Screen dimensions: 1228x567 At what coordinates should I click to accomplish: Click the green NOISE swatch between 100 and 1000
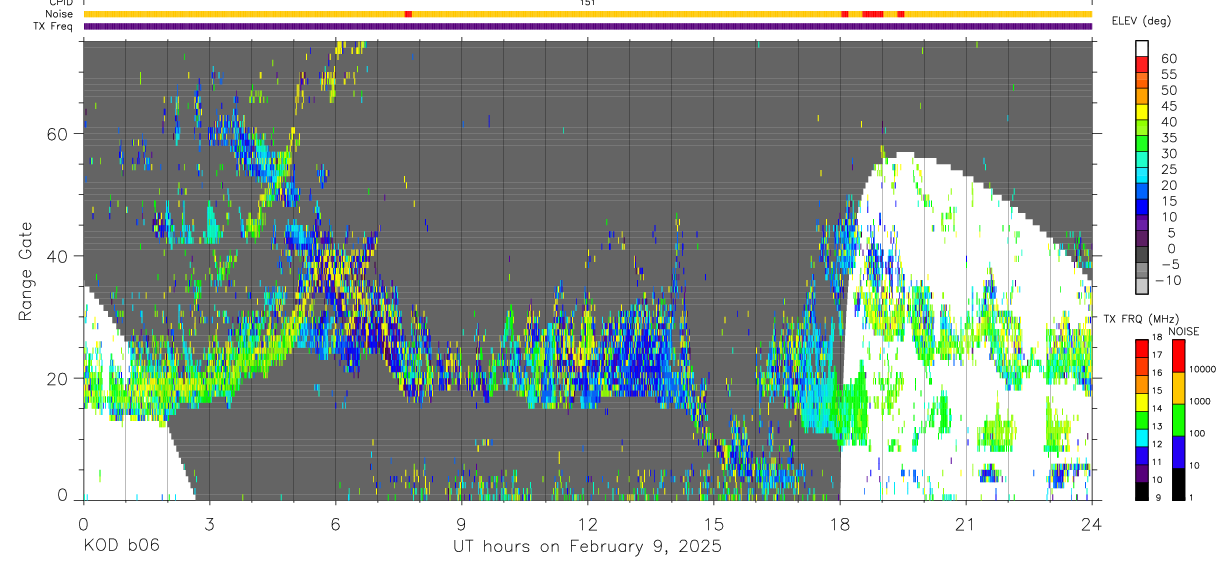tap(1178, 419)
